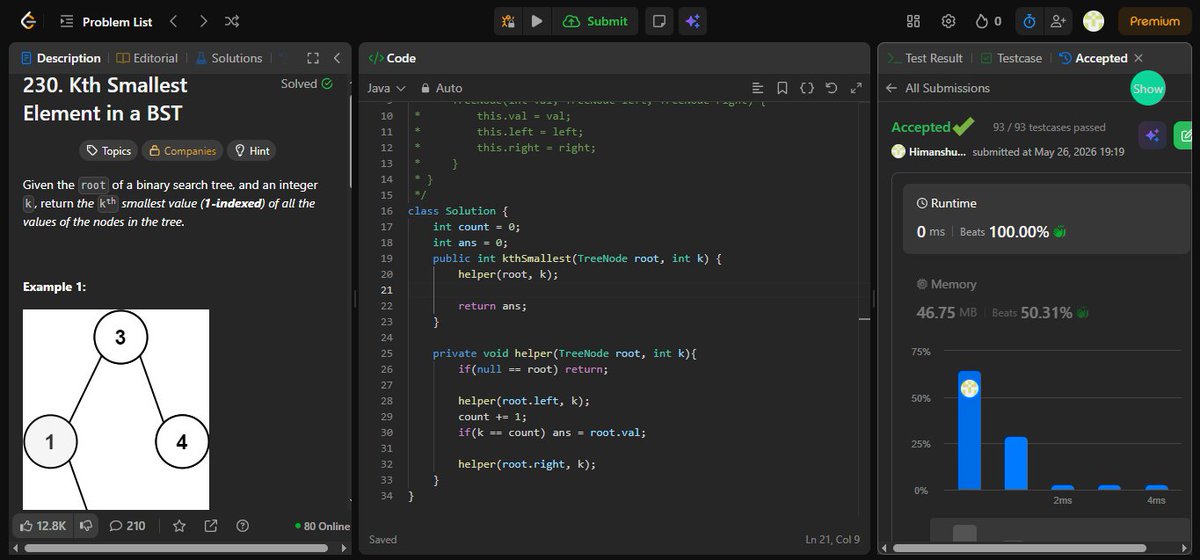Switch to the Testcase tab

pos(1011,58)
